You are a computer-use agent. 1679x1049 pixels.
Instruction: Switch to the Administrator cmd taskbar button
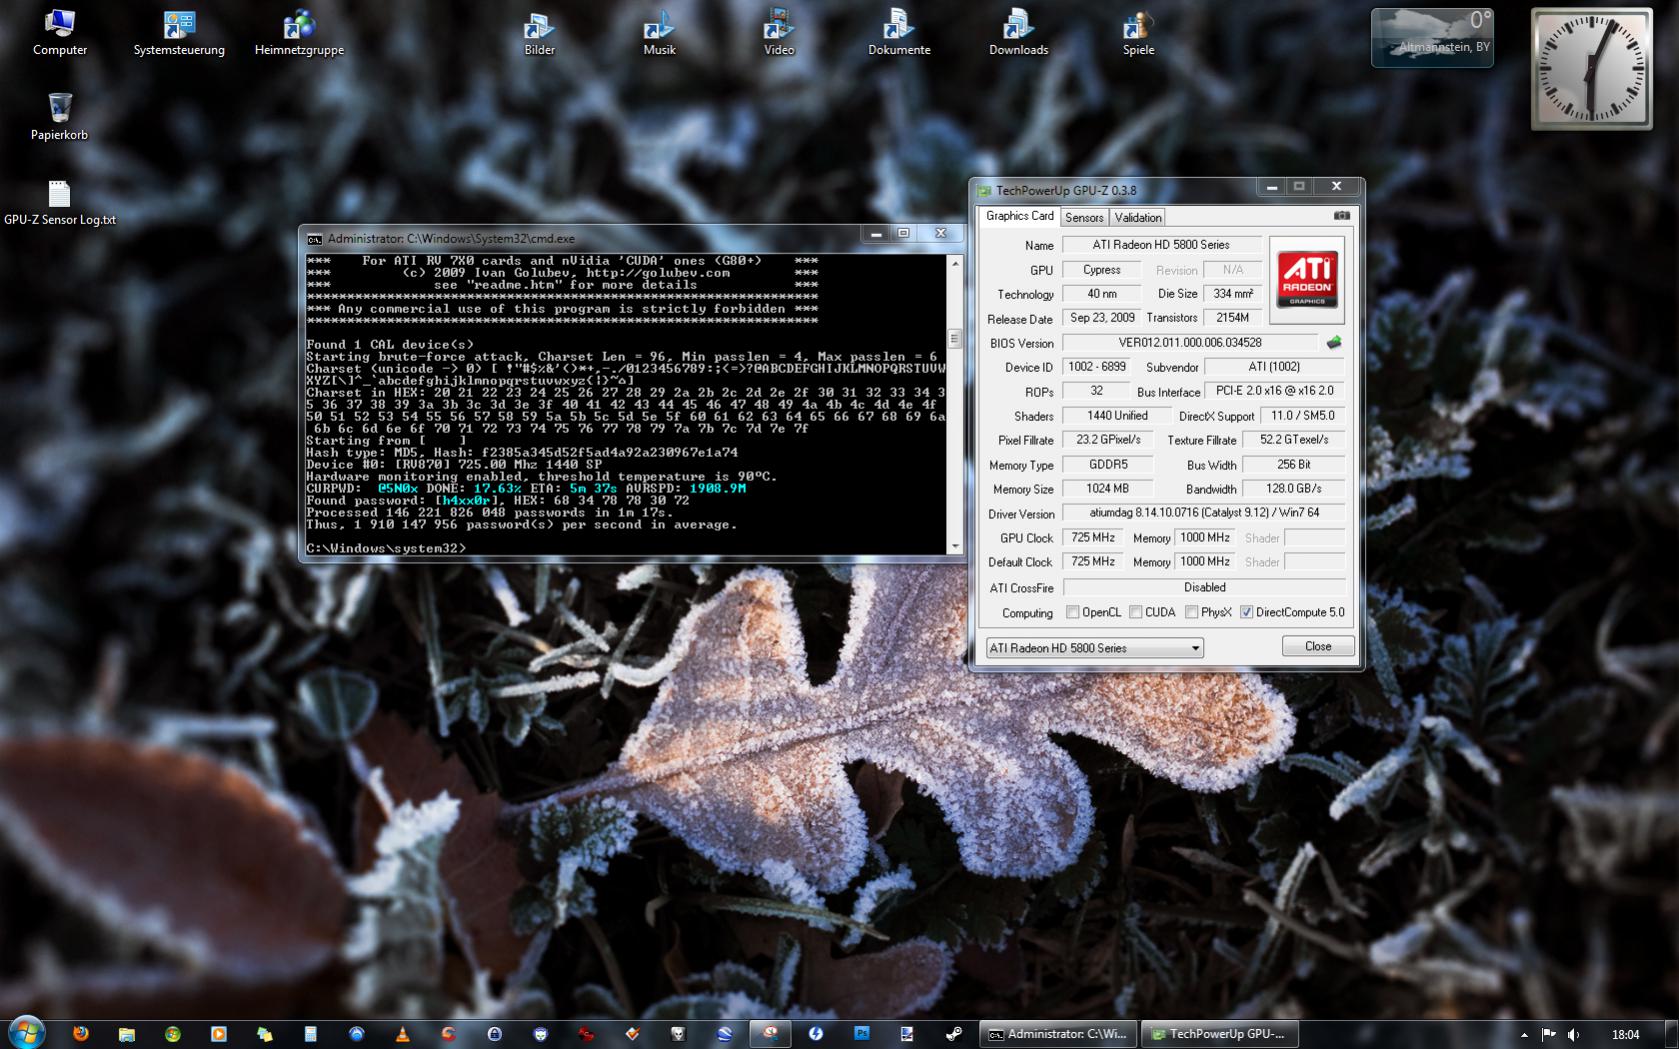(x=1058, y=1034)
